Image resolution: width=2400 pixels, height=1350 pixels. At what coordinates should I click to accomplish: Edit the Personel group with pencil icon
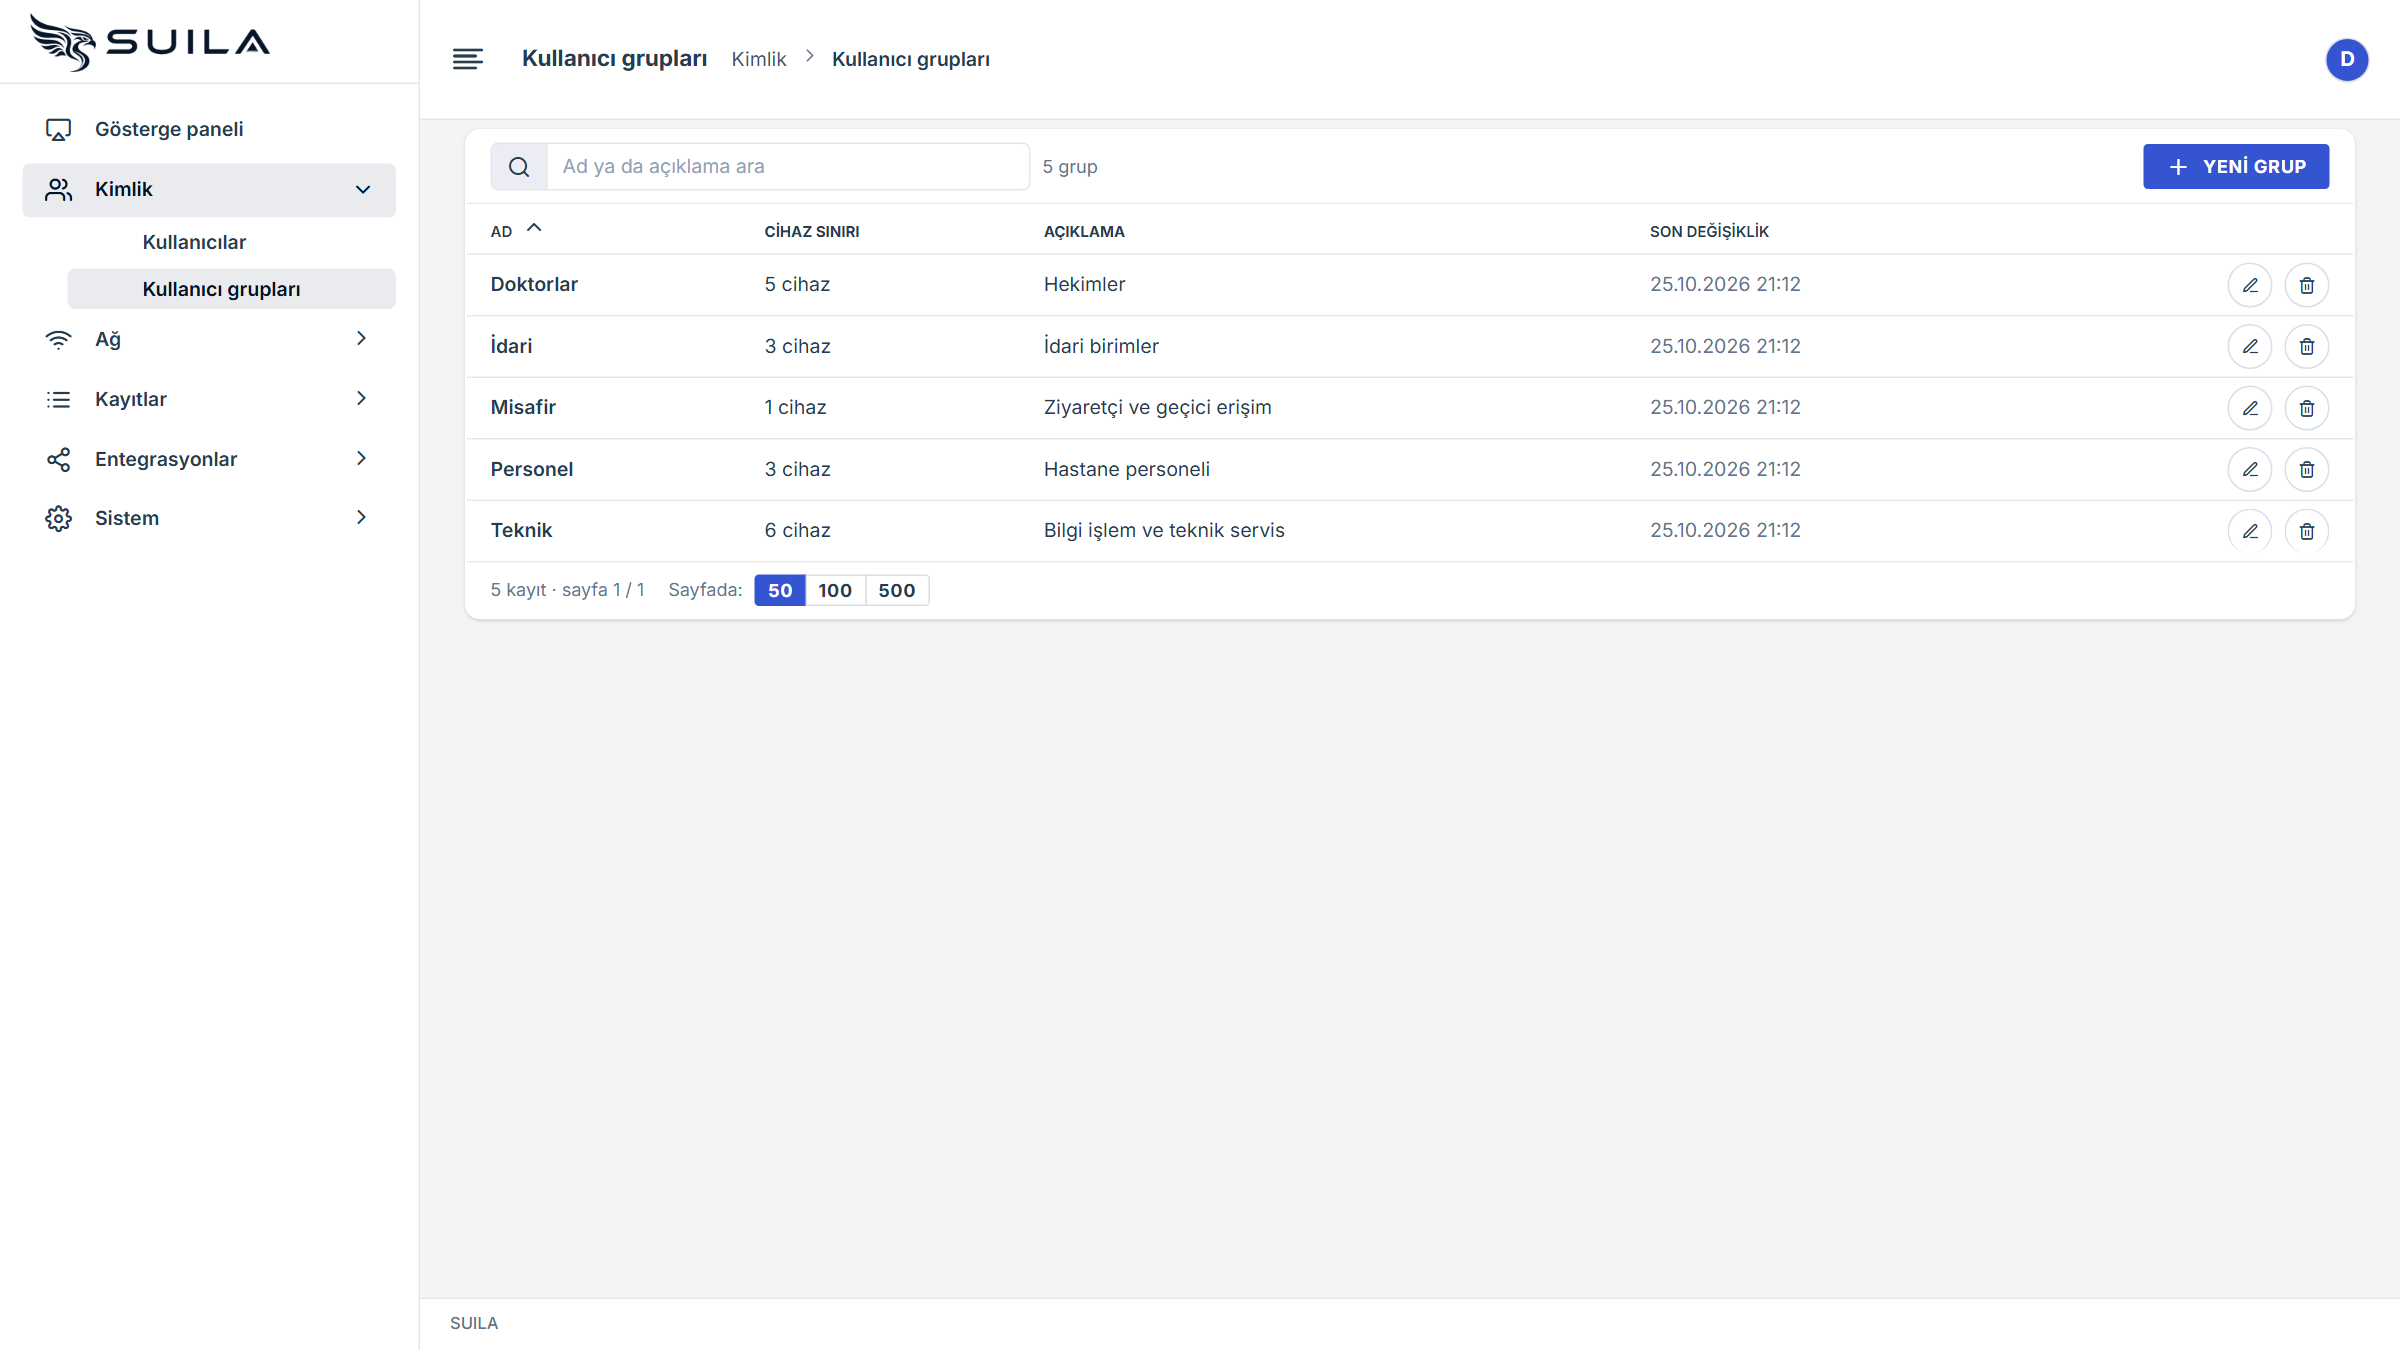[x=2250, y=469]
